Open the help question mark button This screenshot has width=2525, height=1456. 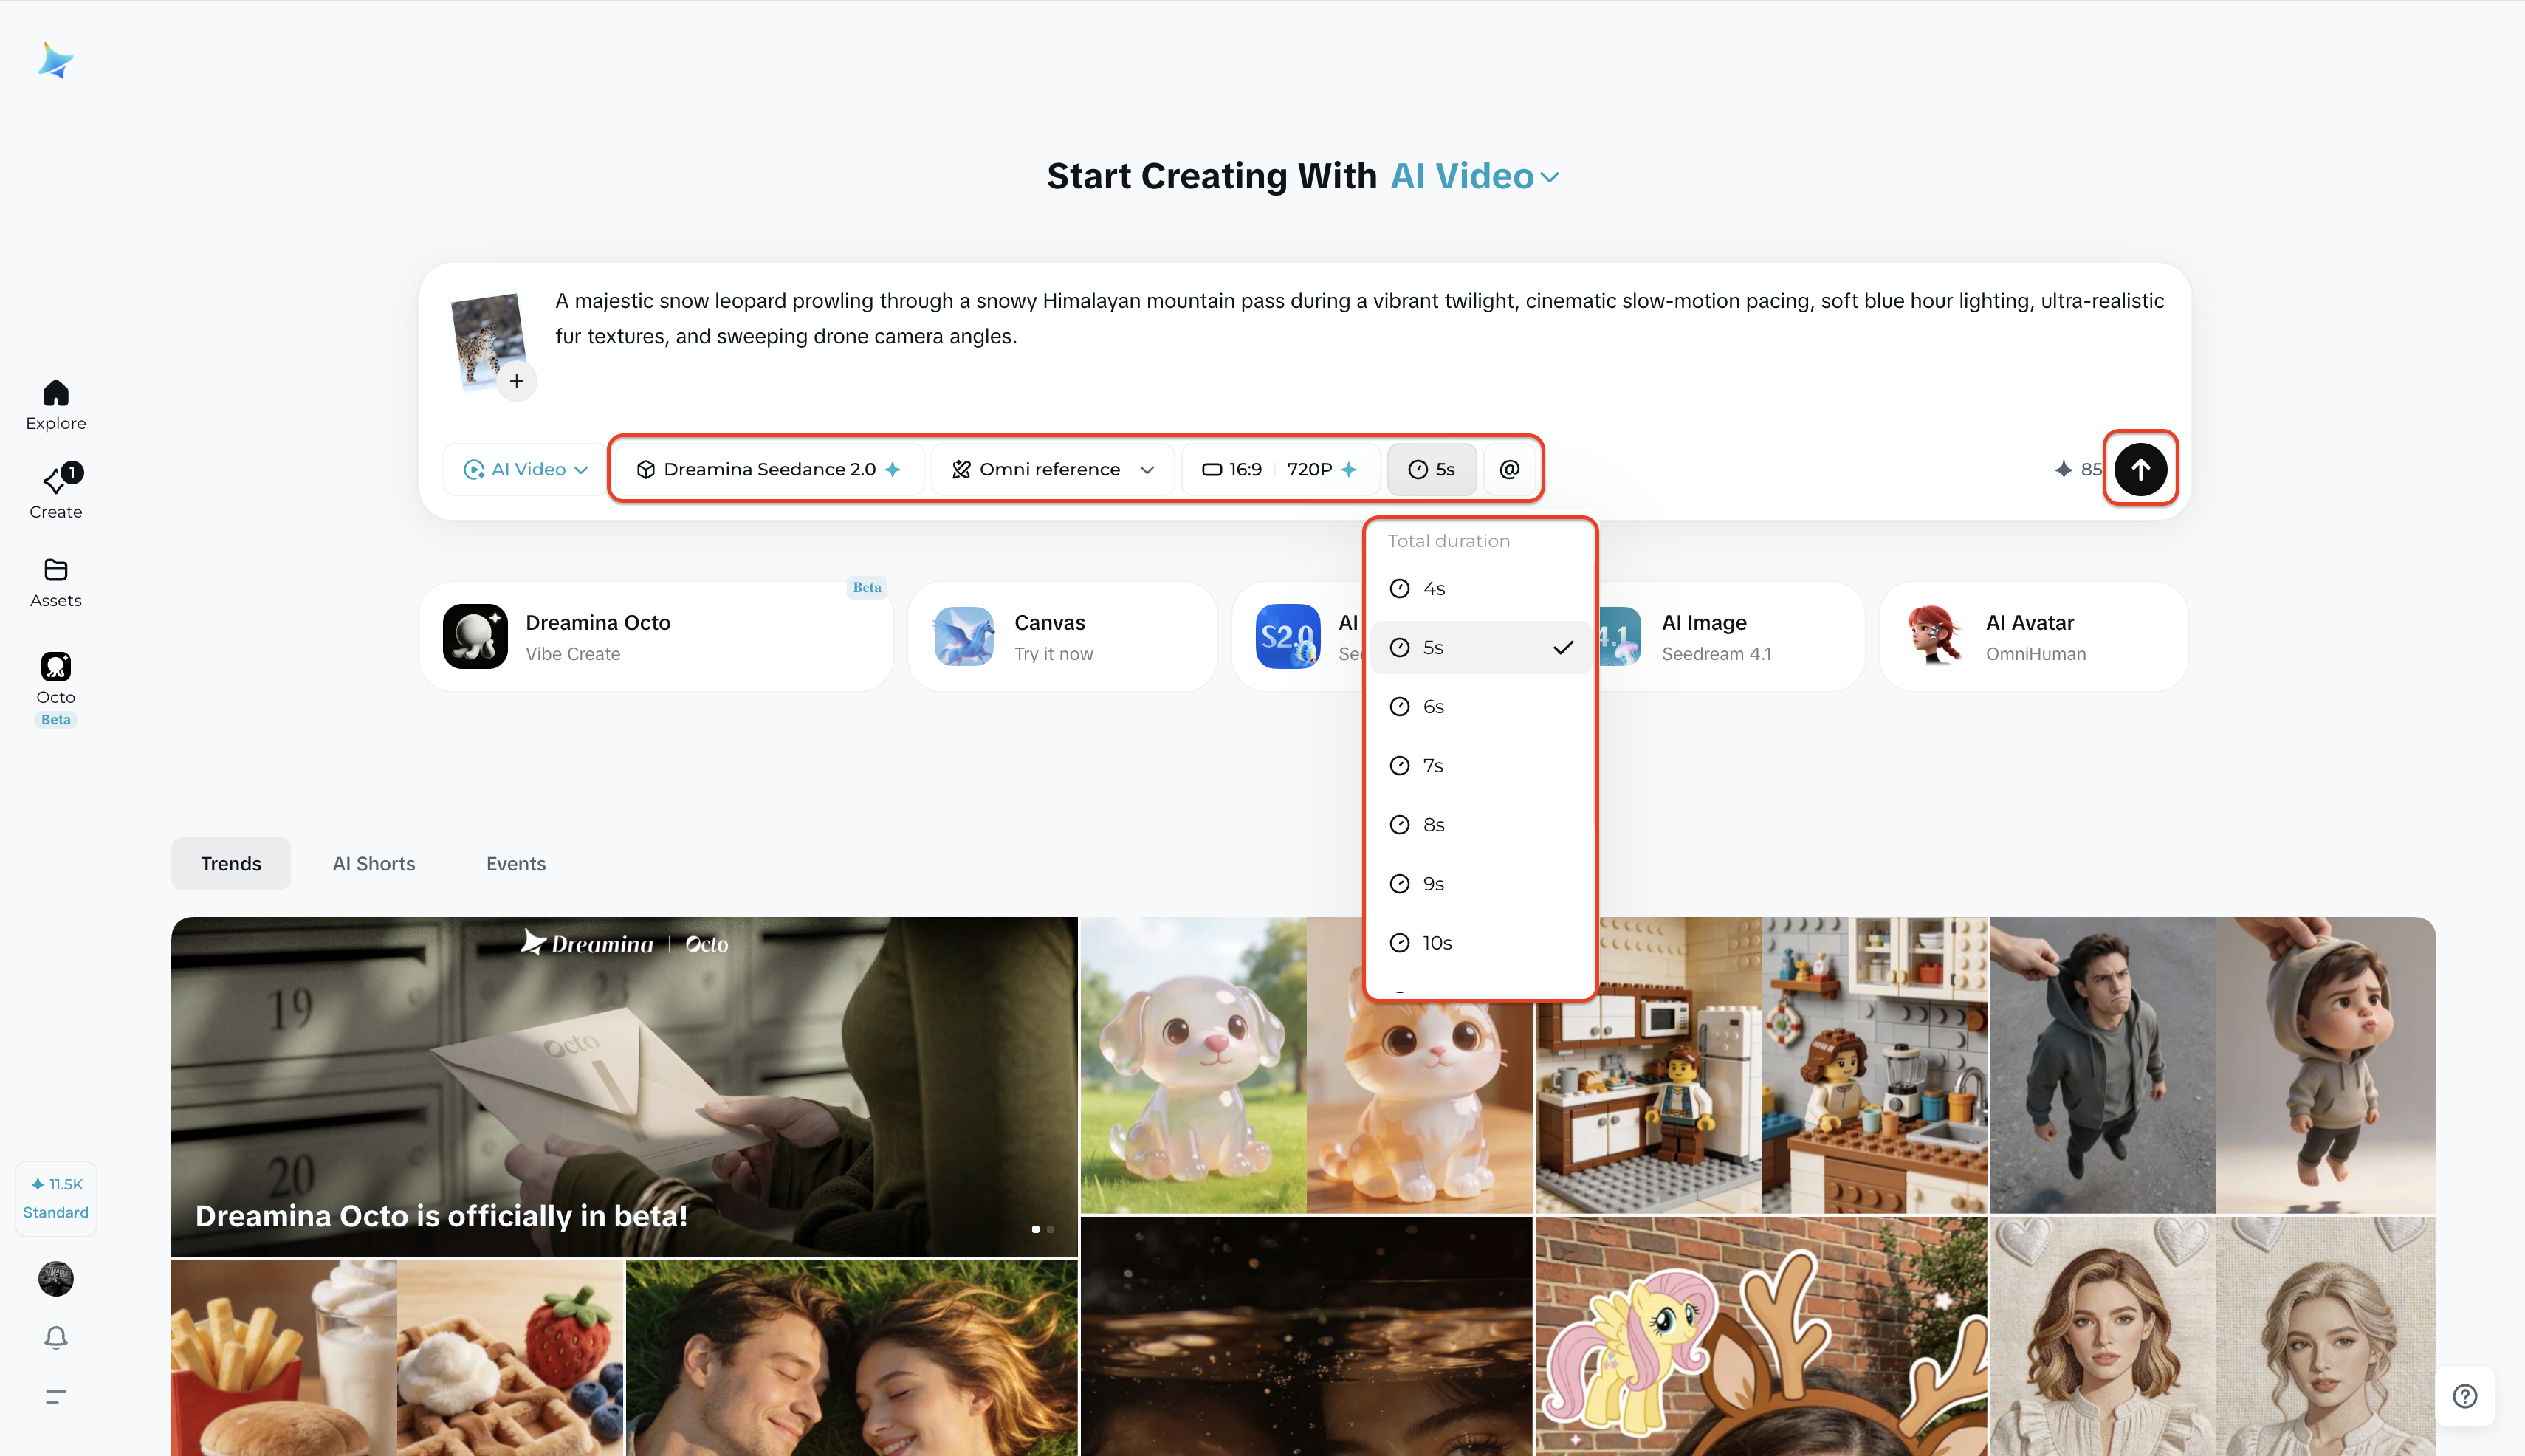pos(2465,1396)
